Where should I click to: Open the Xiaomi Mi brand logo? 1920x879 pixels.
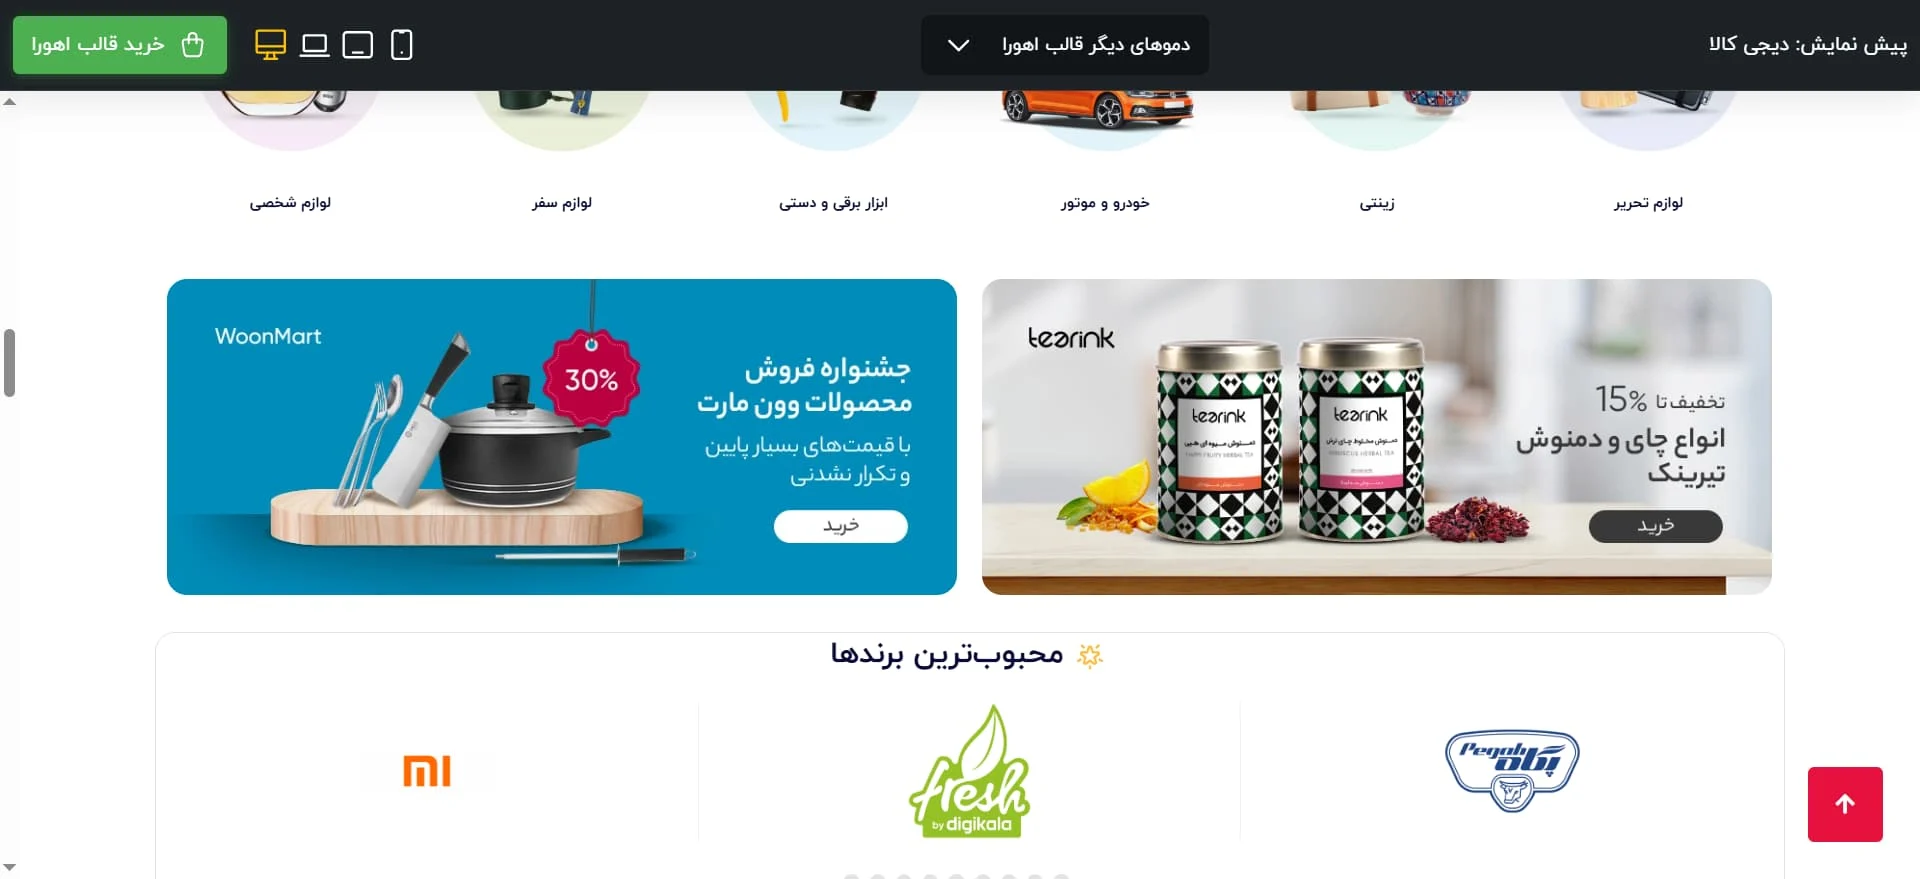tap(427, 771)
